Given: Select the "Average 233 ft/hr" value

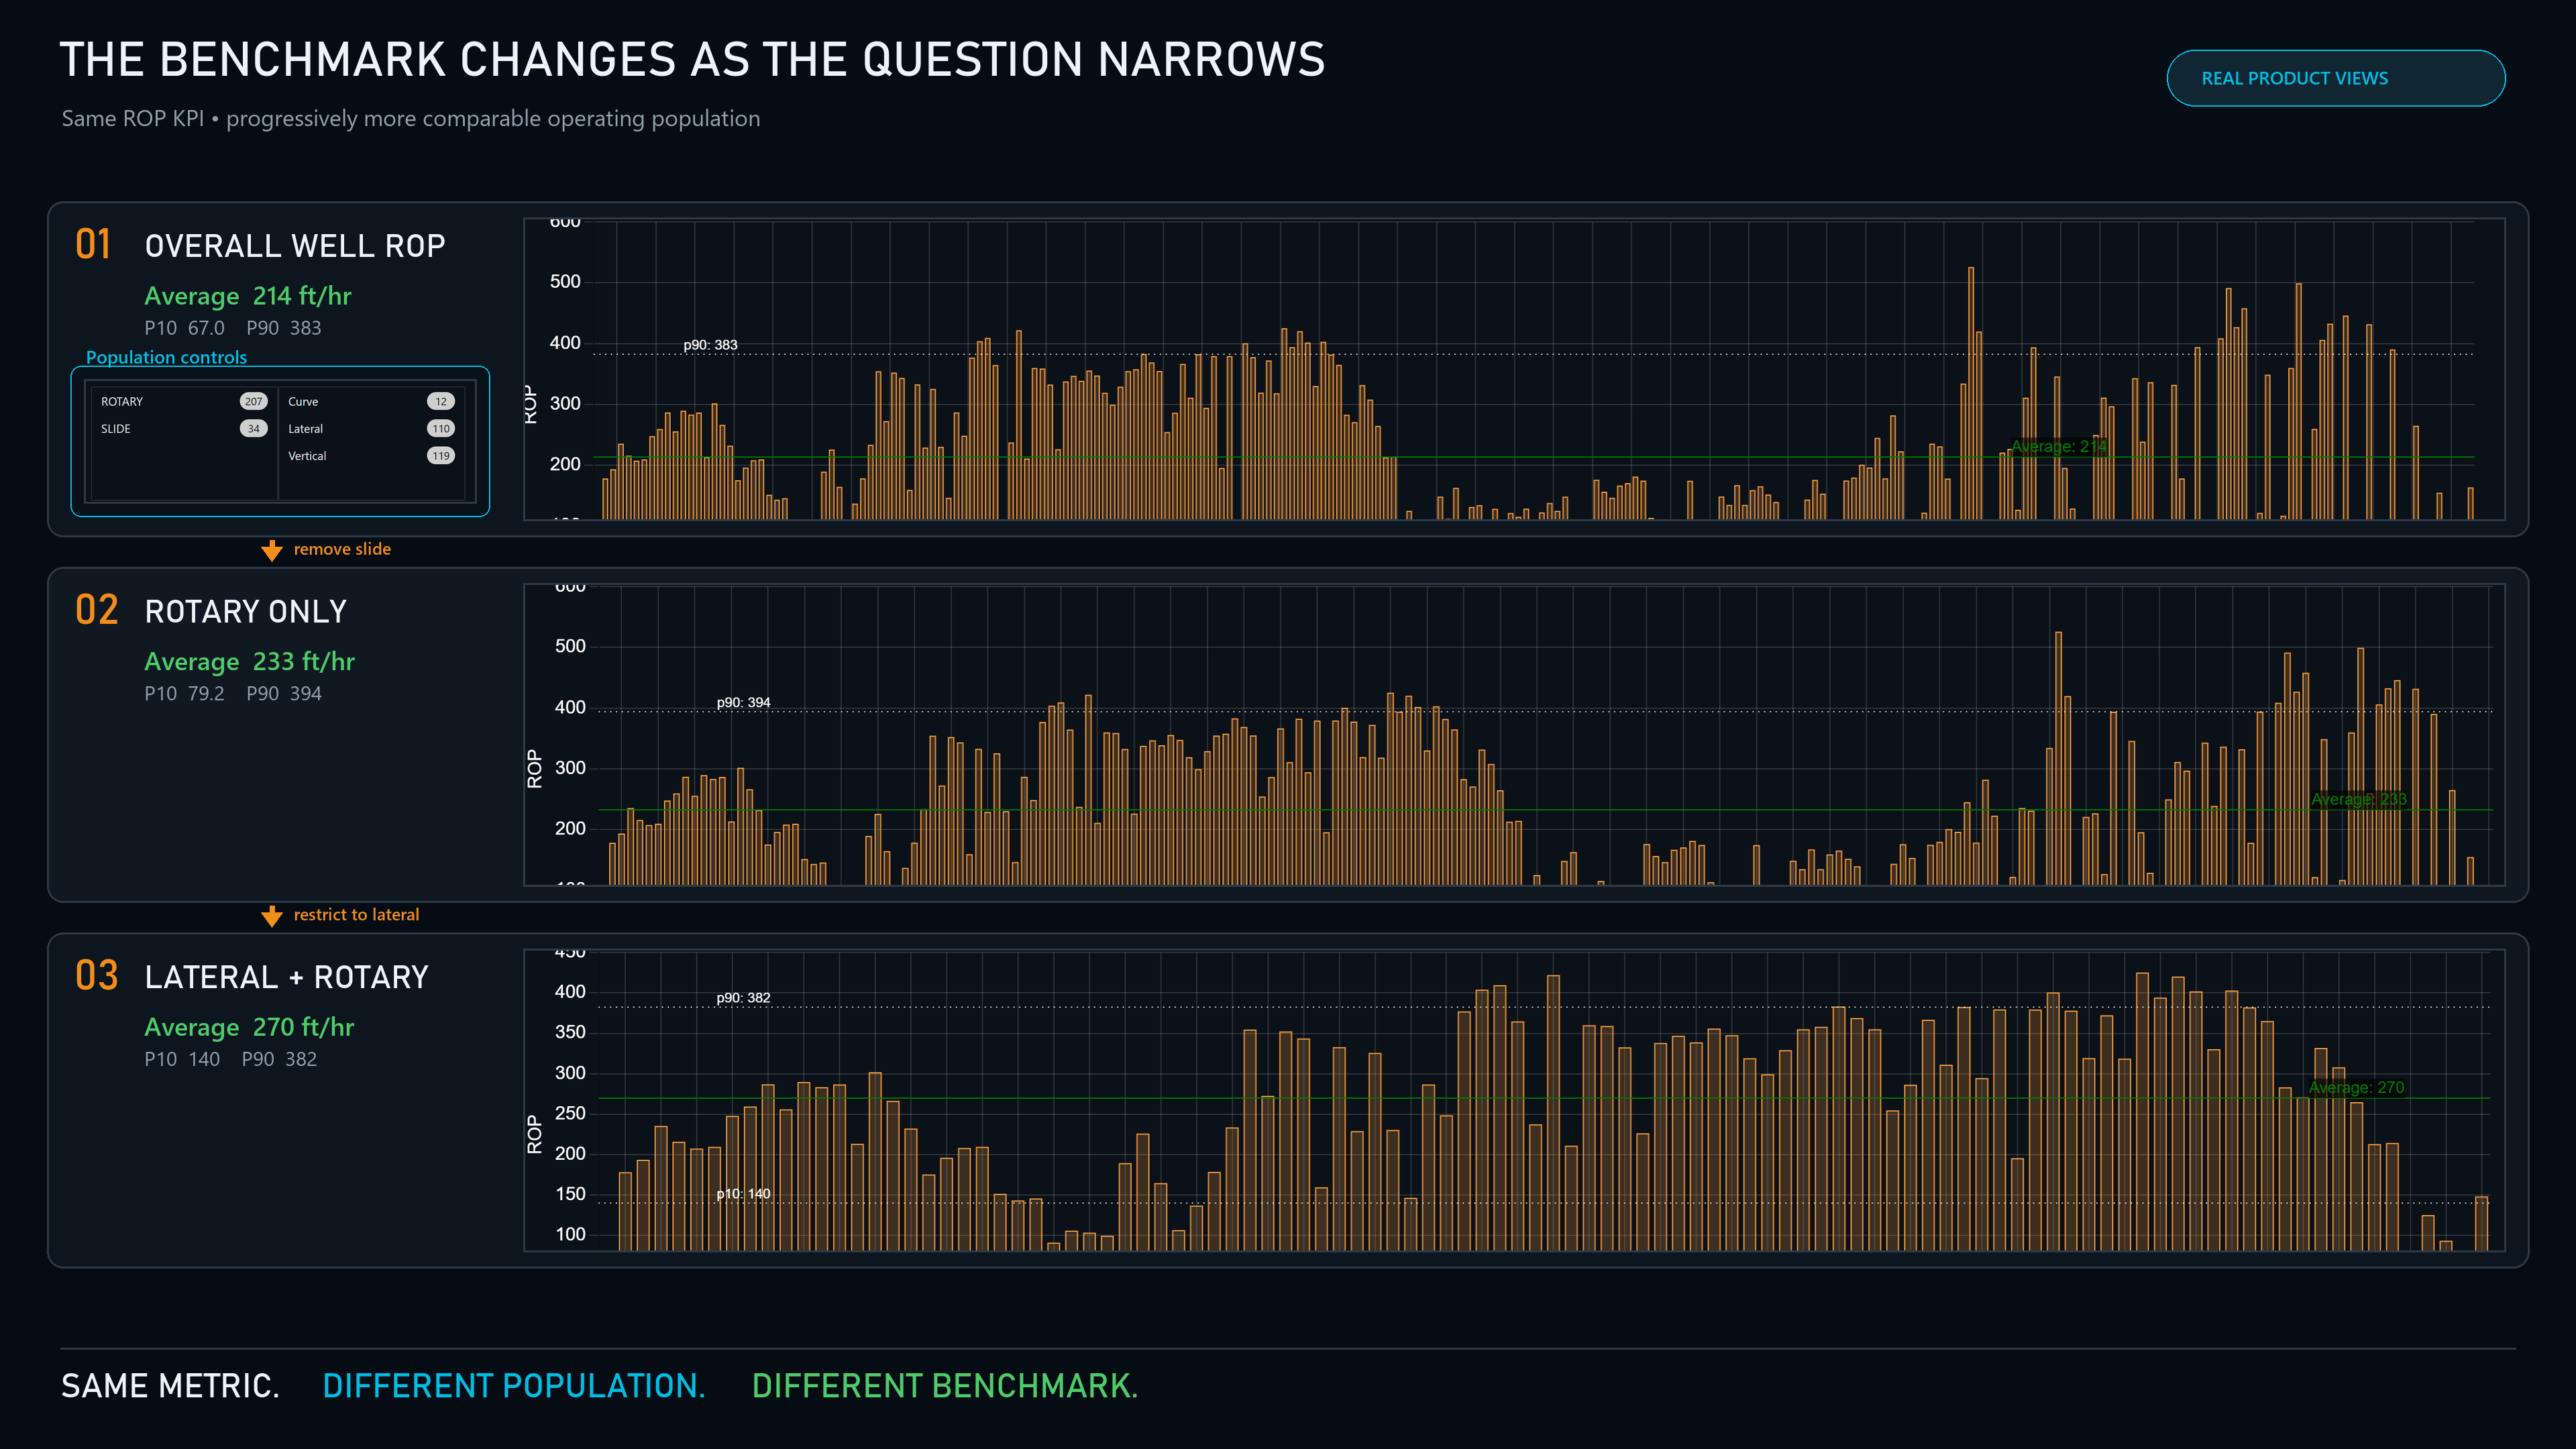Looking at the screenshot, I should (250, 662).
